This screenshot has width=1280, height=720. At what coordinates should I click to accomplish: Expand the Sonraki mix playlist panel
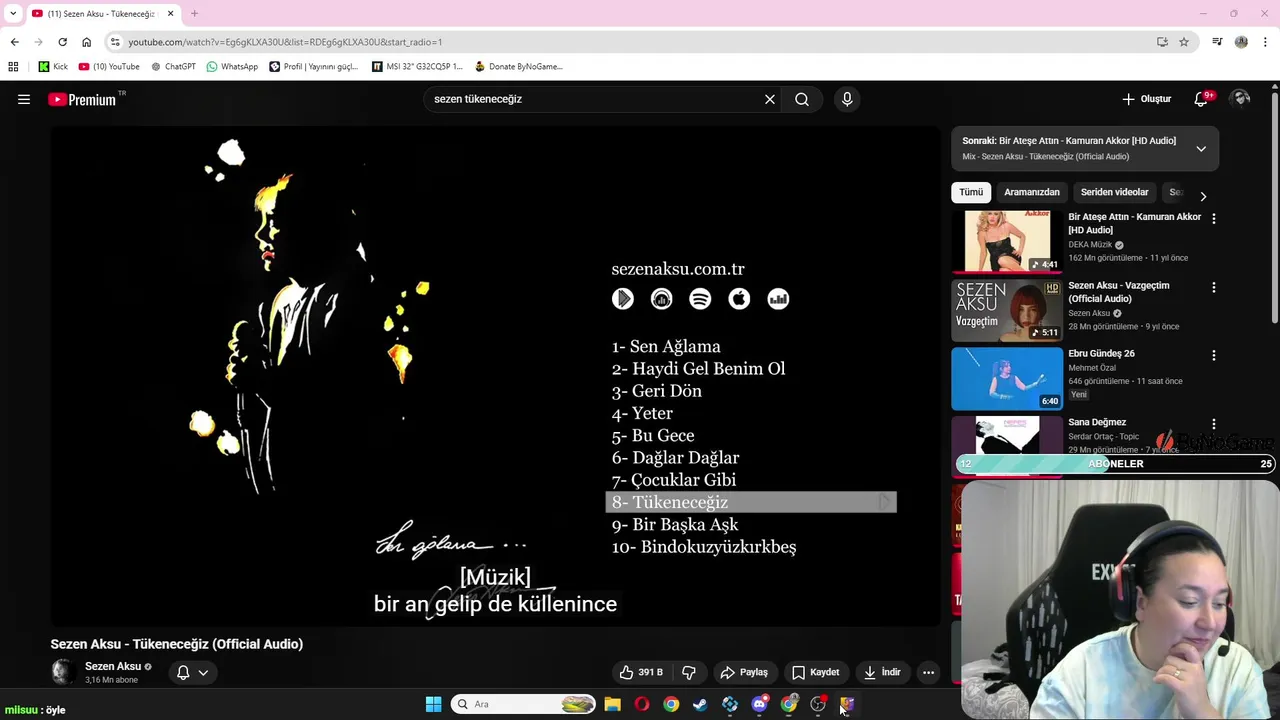(1201, 149)
